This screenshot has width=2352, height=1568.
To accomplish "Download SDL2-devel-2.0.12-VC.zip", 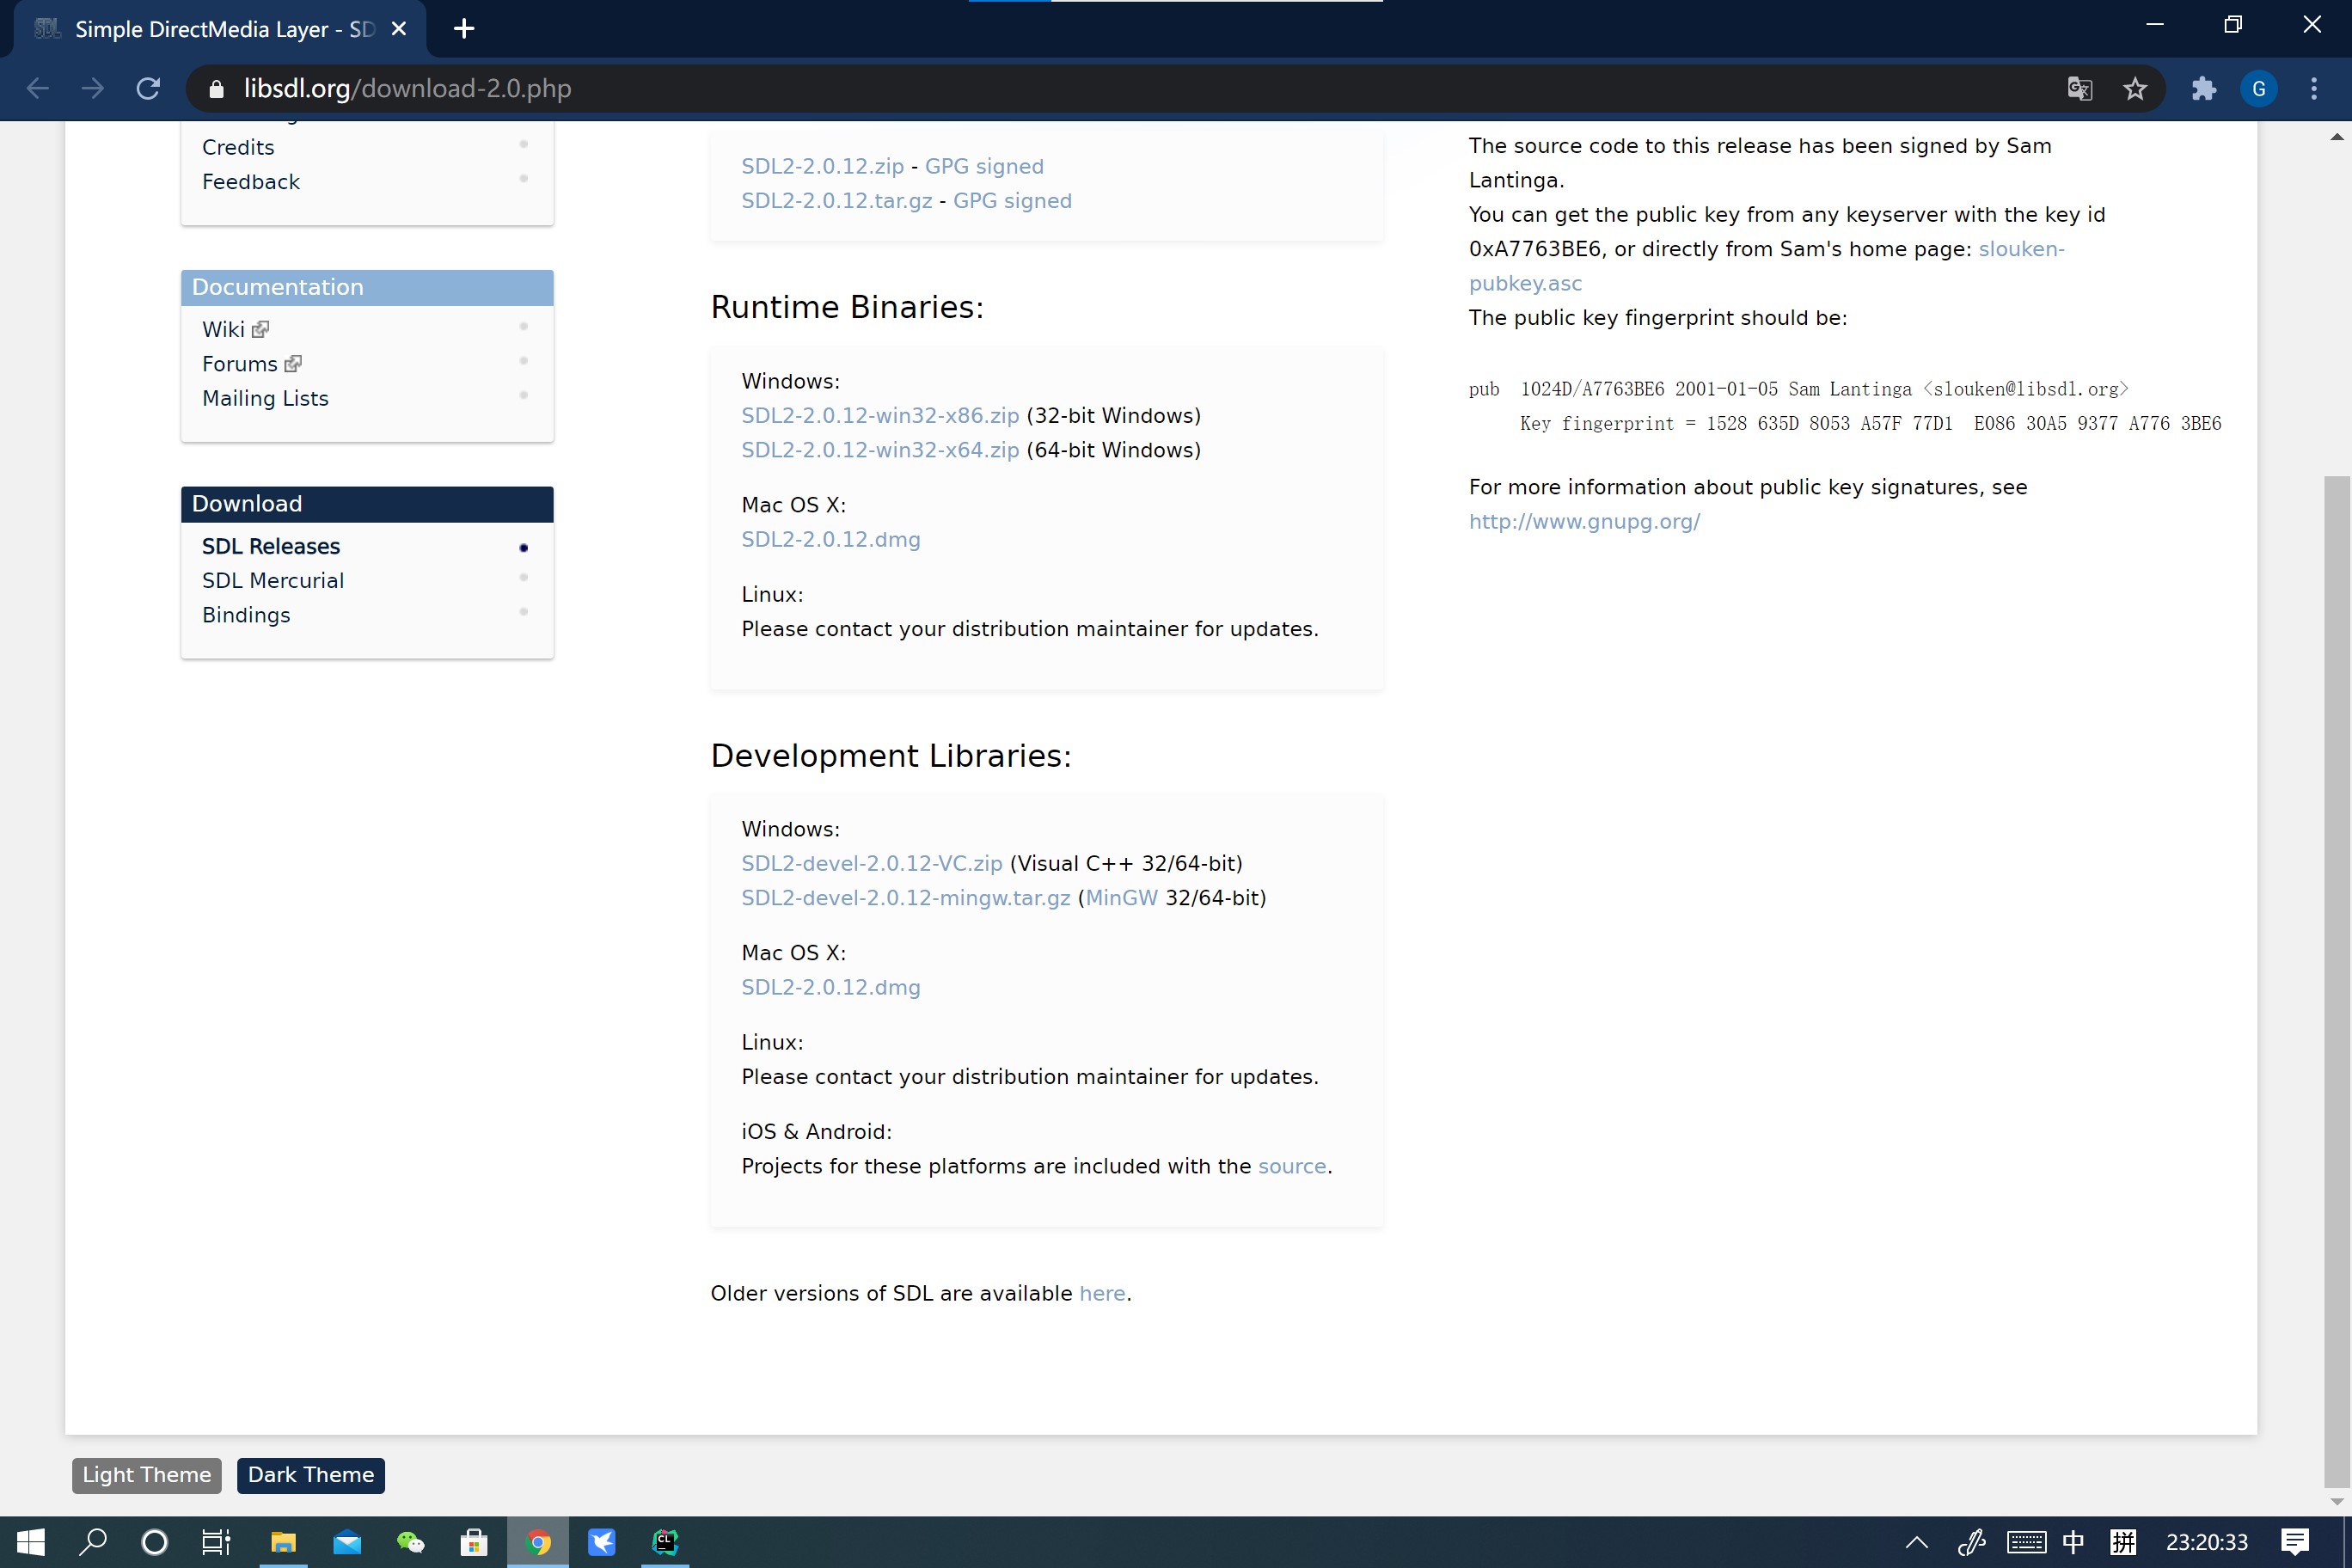I will point(872,863).
